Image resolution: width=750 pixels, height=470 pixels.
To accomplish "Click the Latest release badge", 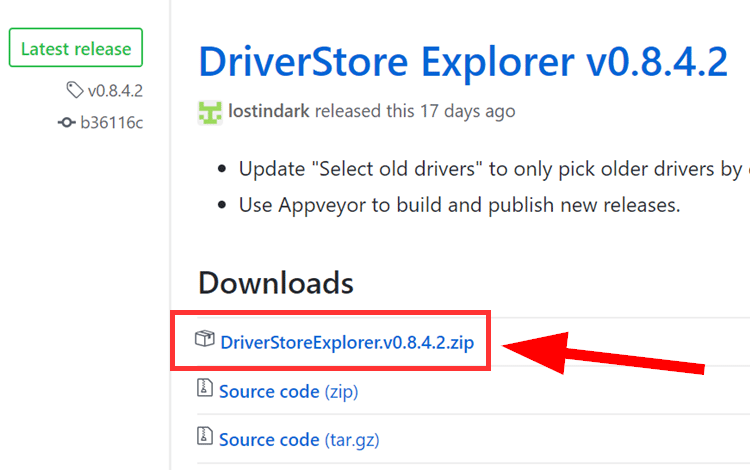I will click(x=76, y=48).
